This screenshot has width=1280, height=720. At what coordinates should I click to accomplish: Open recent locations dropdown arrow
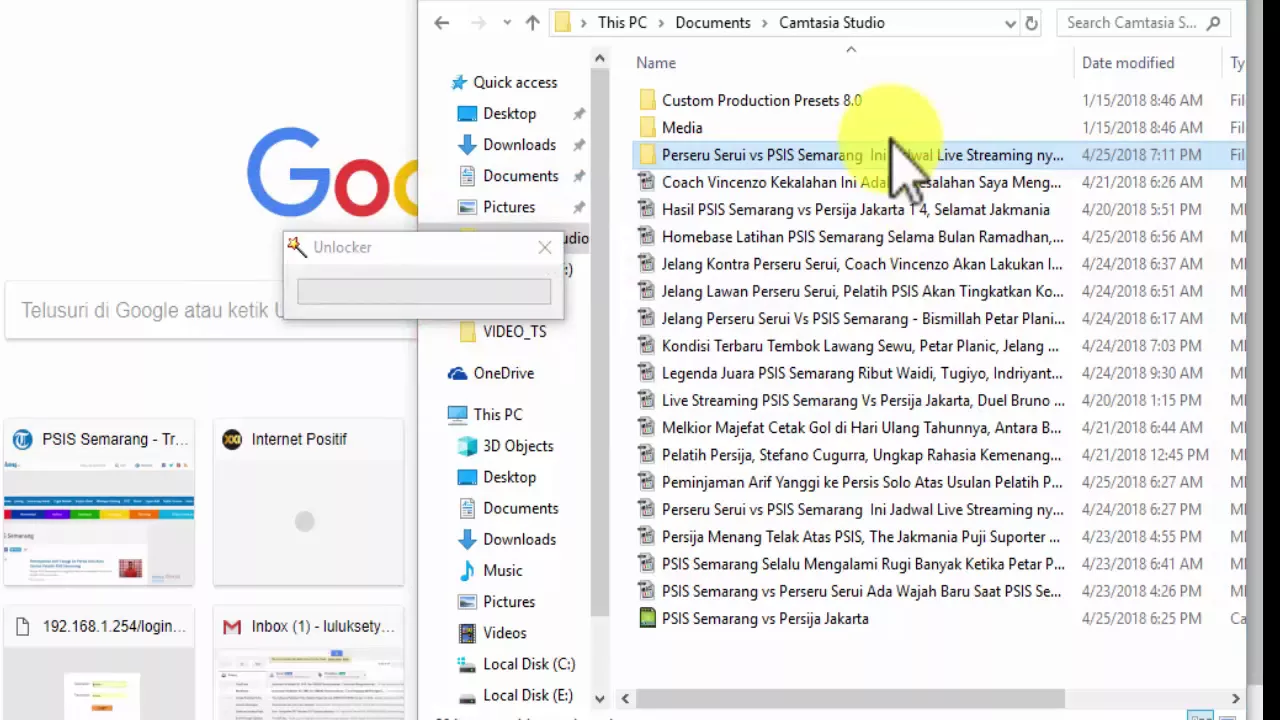[x=507, y=23]
